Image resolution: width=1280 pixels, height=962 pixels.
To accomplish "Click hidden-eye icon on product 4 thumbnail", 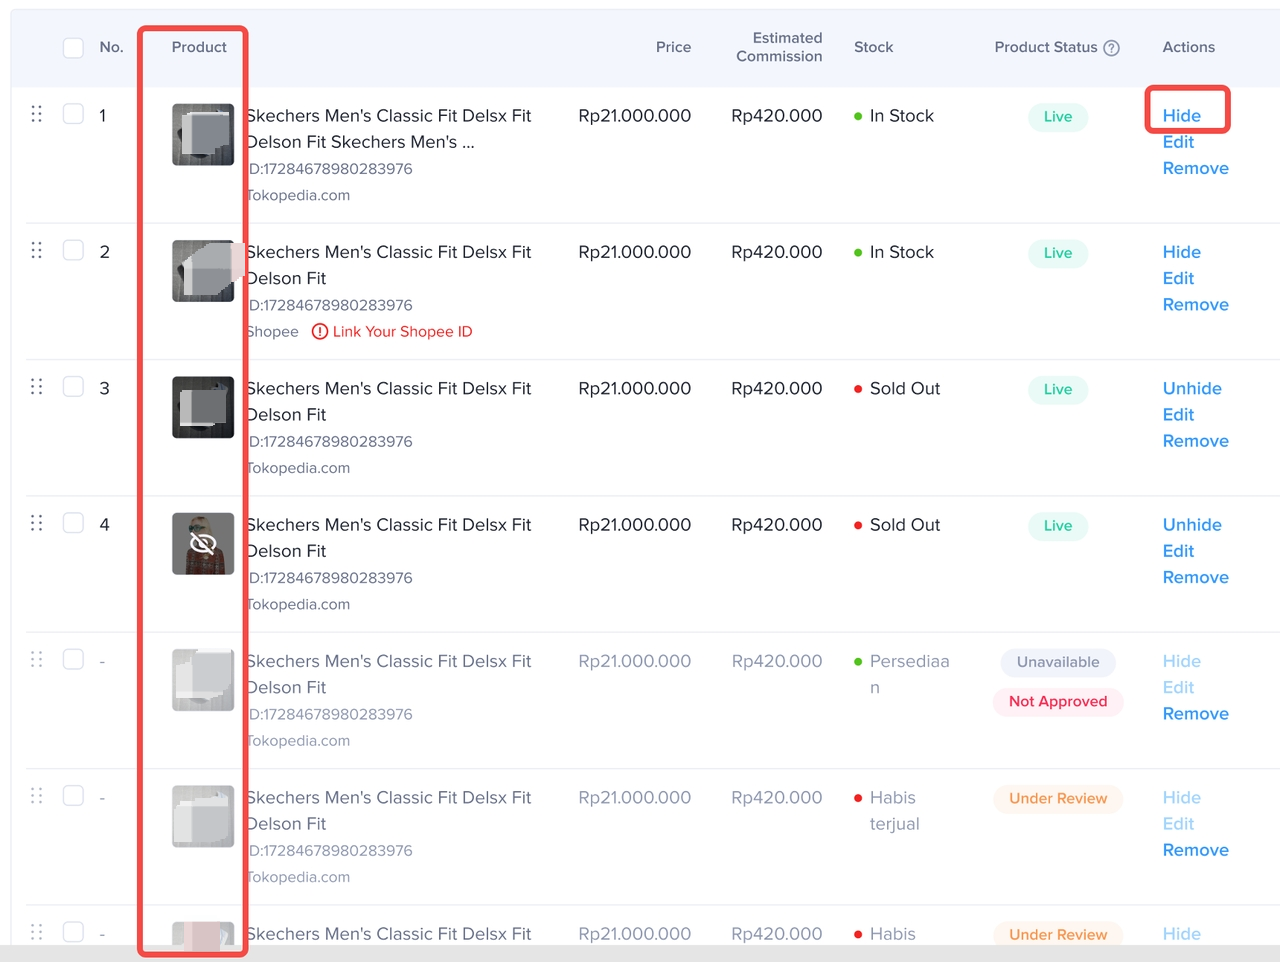I will pyautogui.click(x=203, y=544).
